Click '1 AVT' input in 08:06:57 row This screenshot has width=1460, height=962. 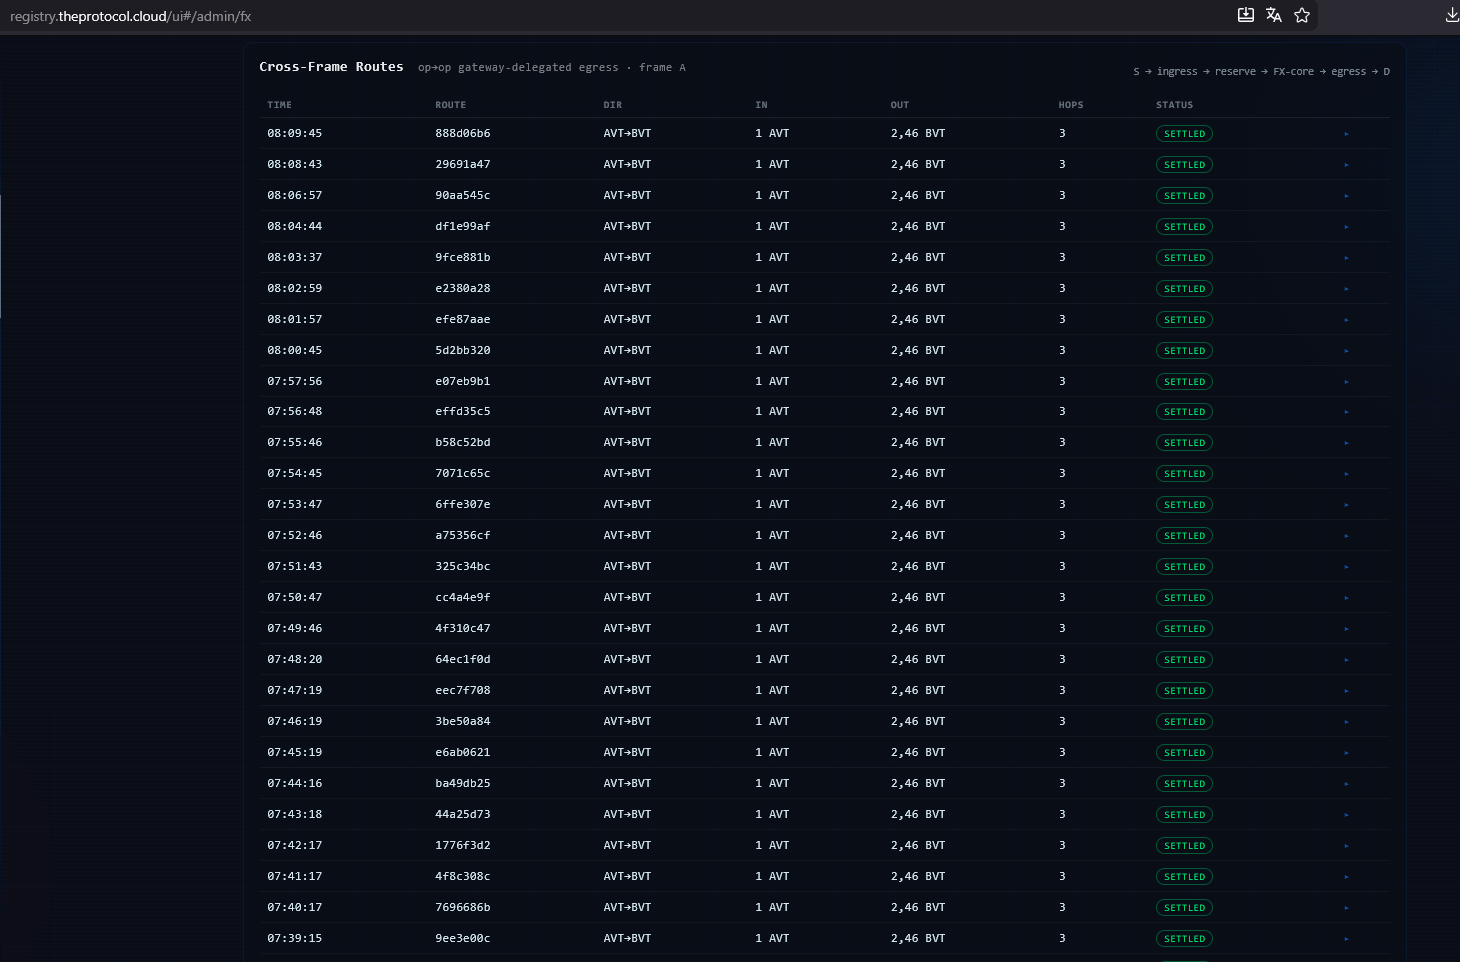(x=772, y=196)
